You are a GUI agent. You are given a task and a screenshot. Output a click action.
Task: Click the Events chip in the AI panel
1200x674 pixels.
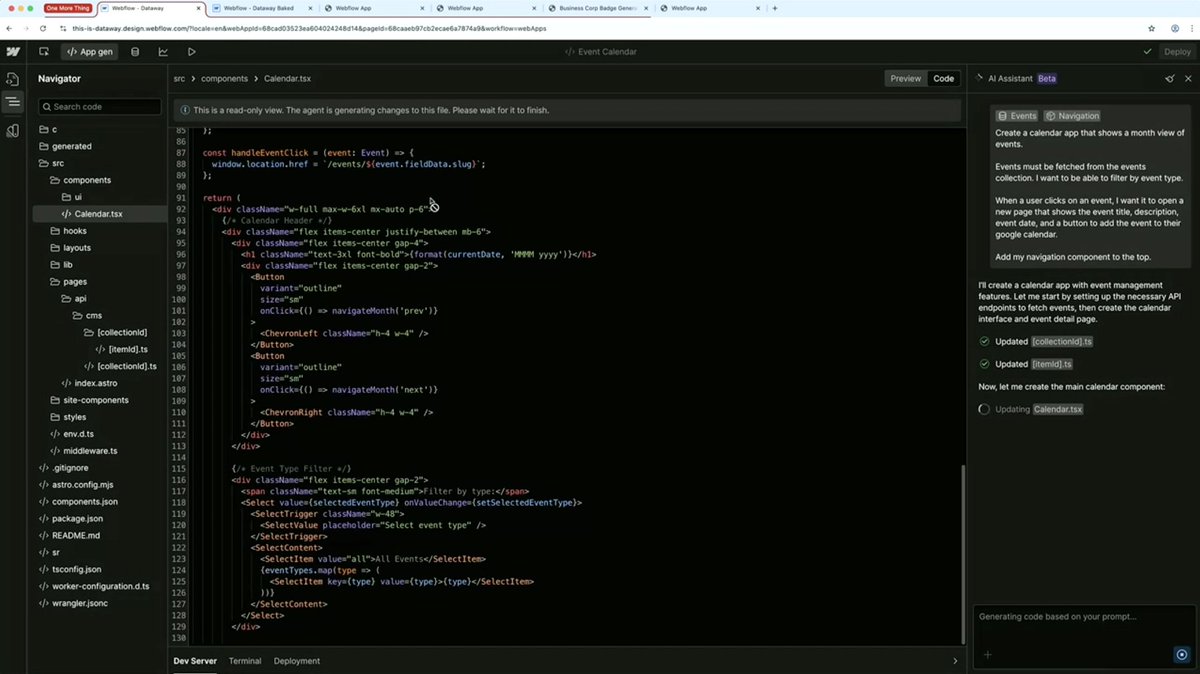coord(1016,115)
